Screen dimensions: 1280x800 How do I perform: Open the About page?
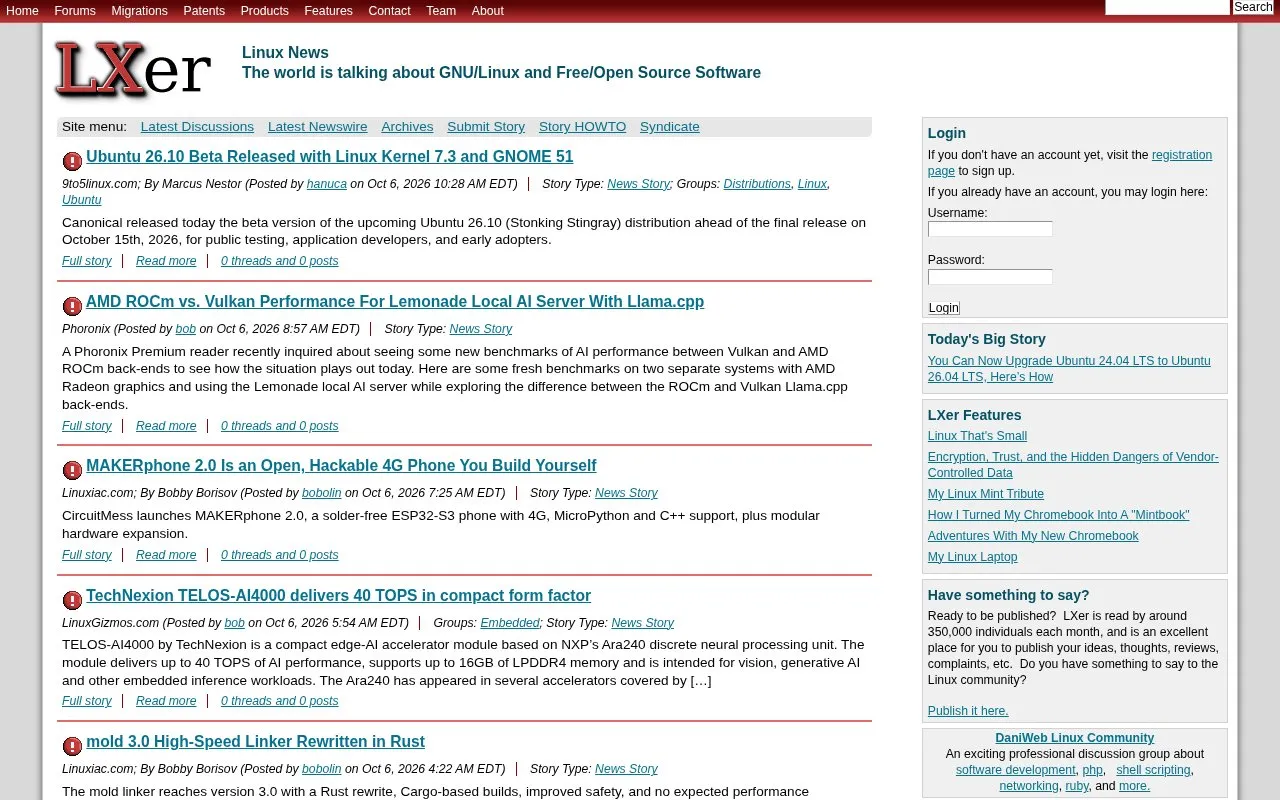[x=487, y=11]
